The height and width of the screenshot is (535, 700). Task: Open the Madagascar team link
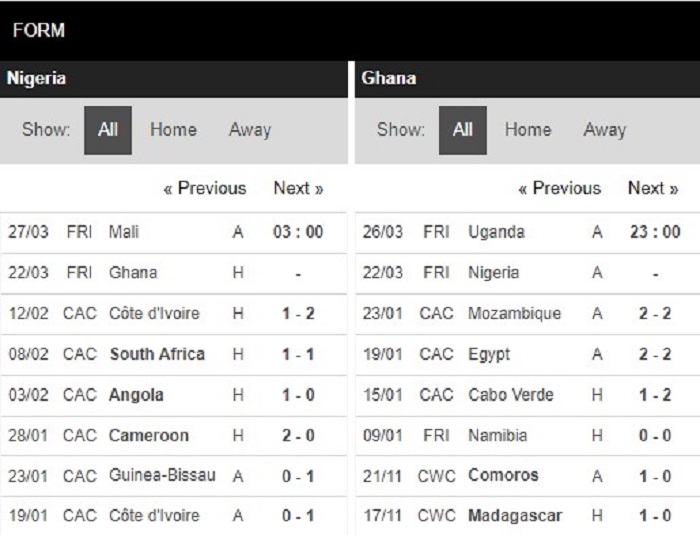[515, 516]
